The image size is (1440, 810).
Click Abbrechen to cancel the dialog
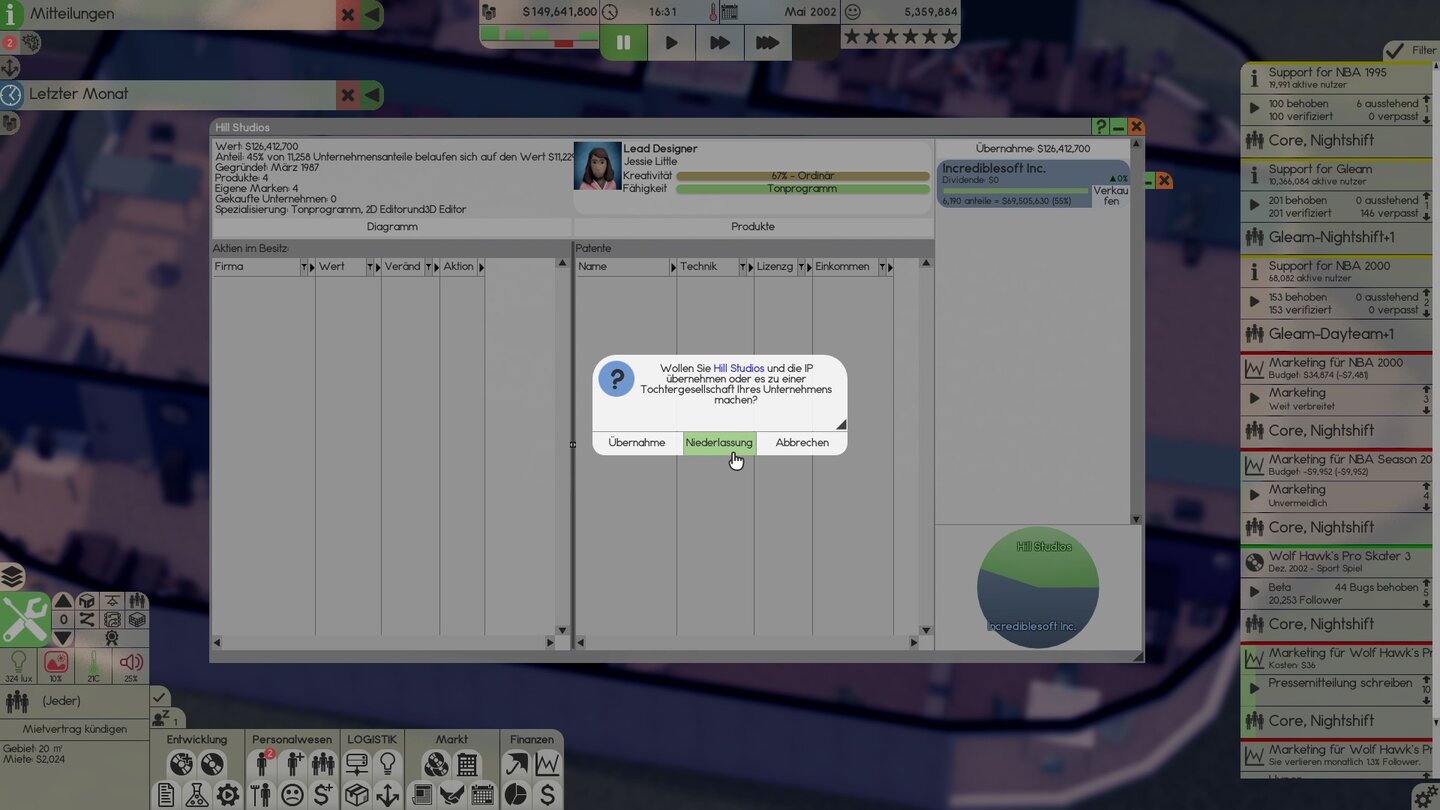802,443
